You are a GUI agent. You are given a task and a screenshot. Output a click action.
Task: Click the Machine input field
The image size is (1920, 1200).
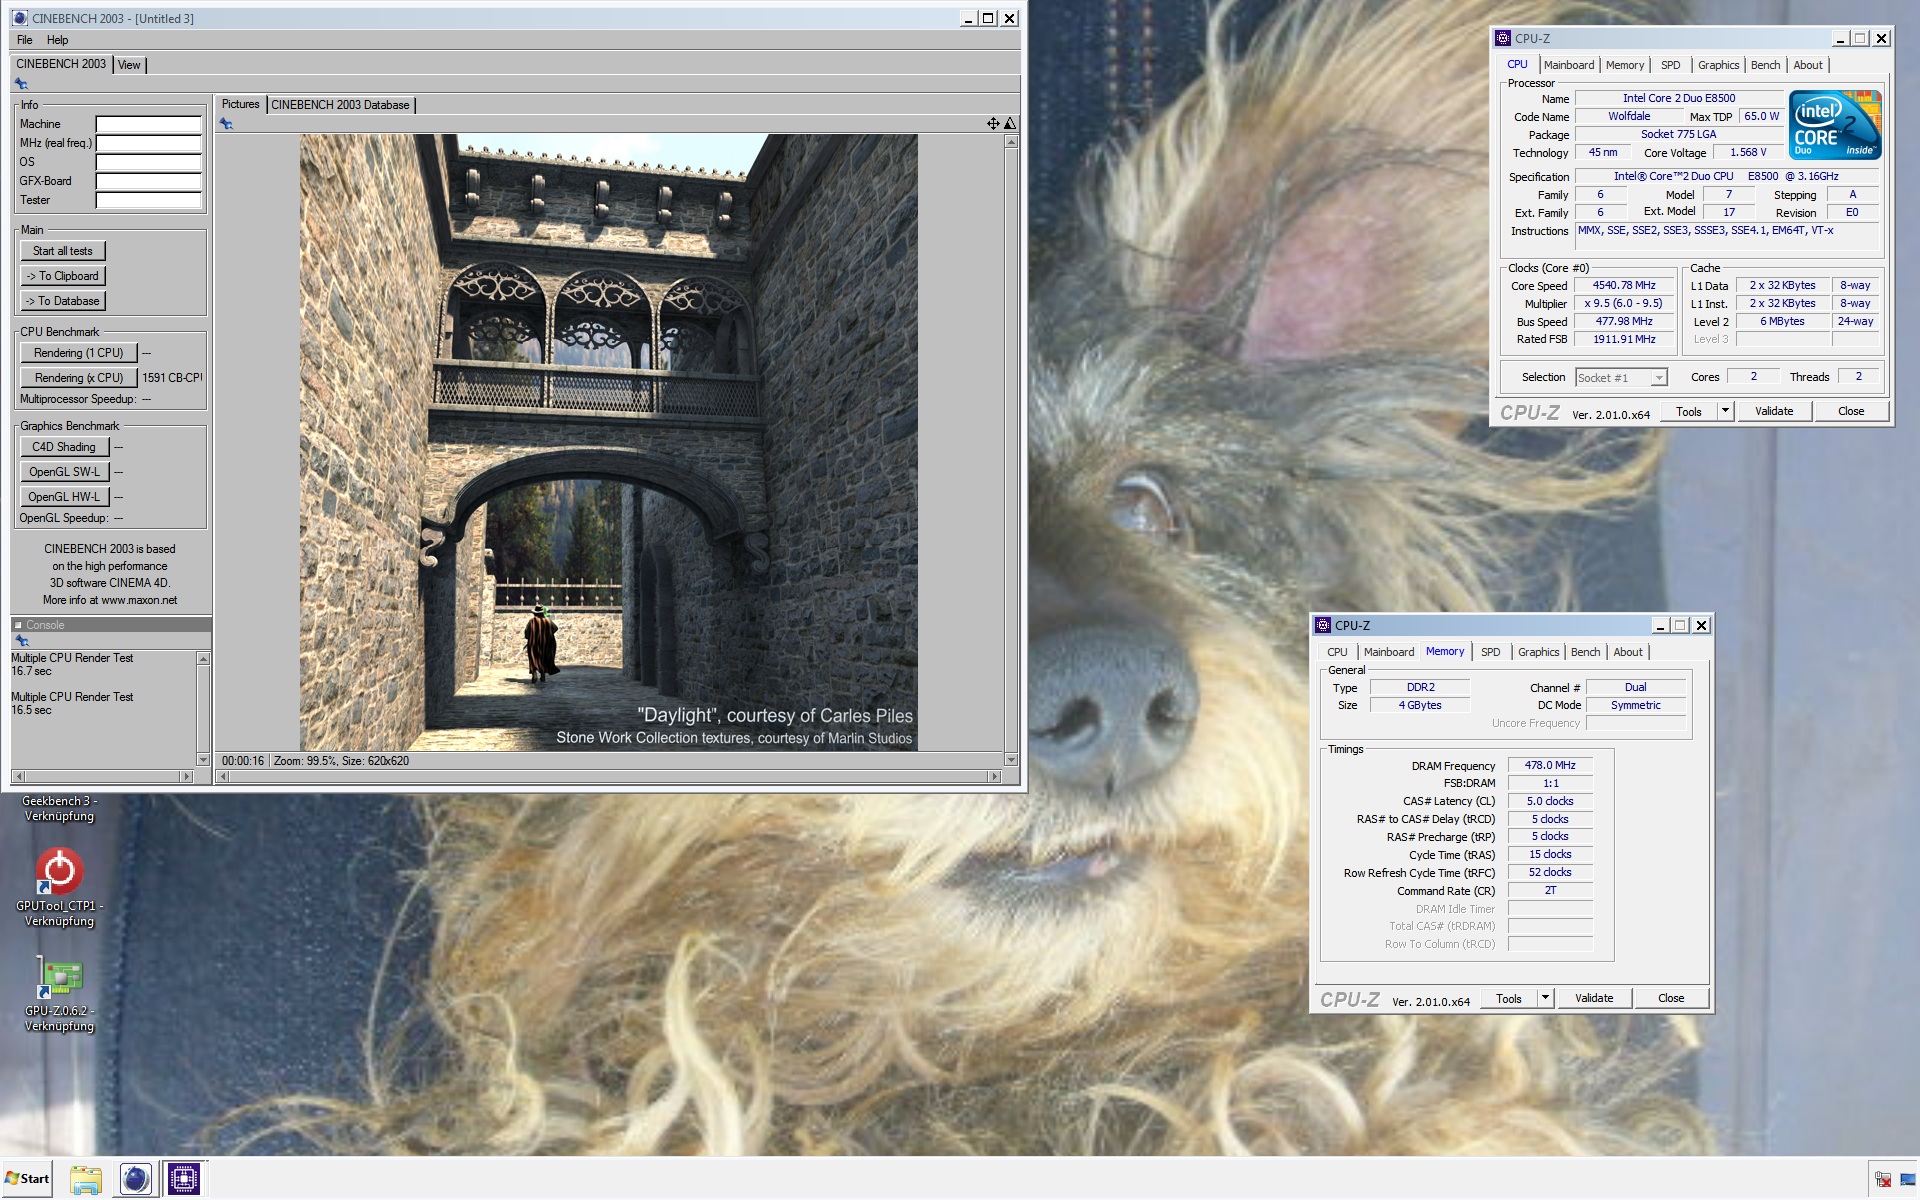(149, 124)
